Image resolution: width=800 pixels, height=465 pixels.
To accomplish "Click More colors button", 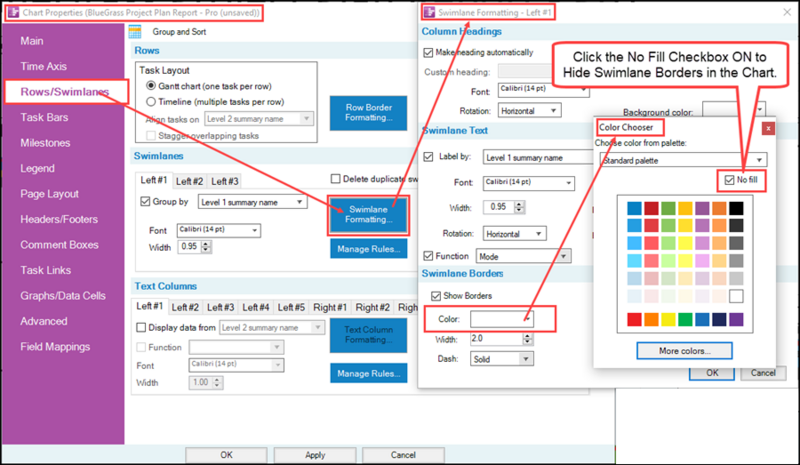I will (x=684, y=351).
